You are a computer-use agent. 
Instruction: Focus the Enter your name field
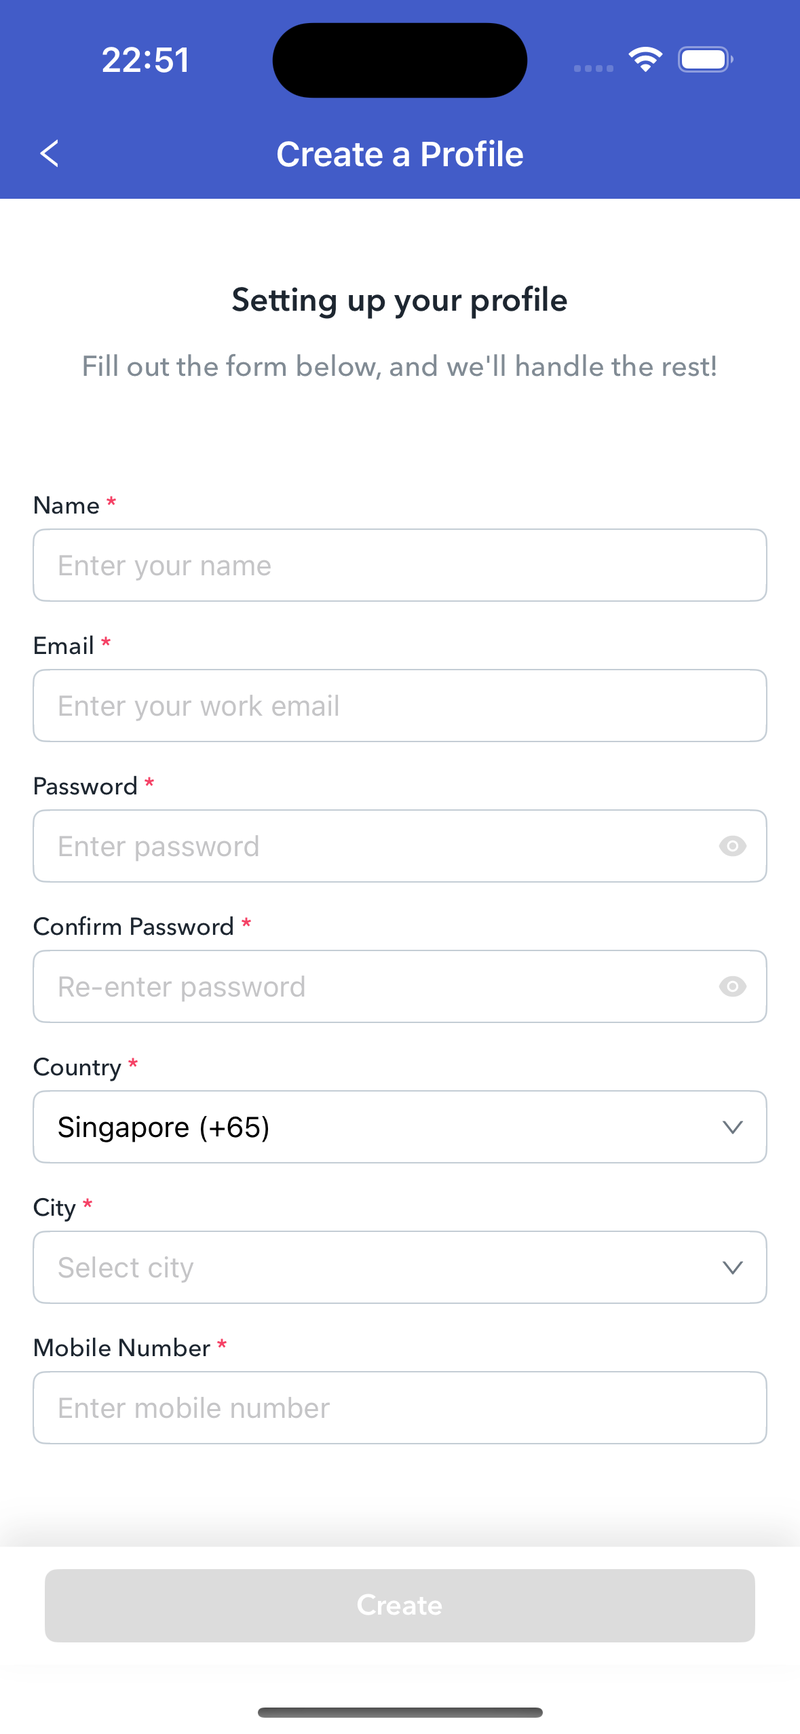400,566
